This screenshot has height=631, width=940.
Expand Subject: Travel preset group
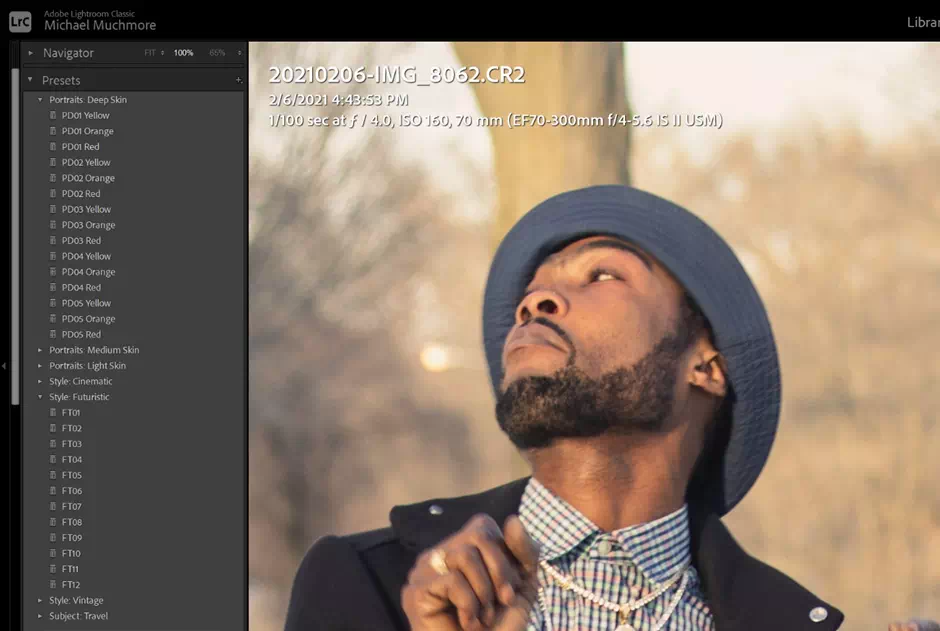[x=40, y=616]
